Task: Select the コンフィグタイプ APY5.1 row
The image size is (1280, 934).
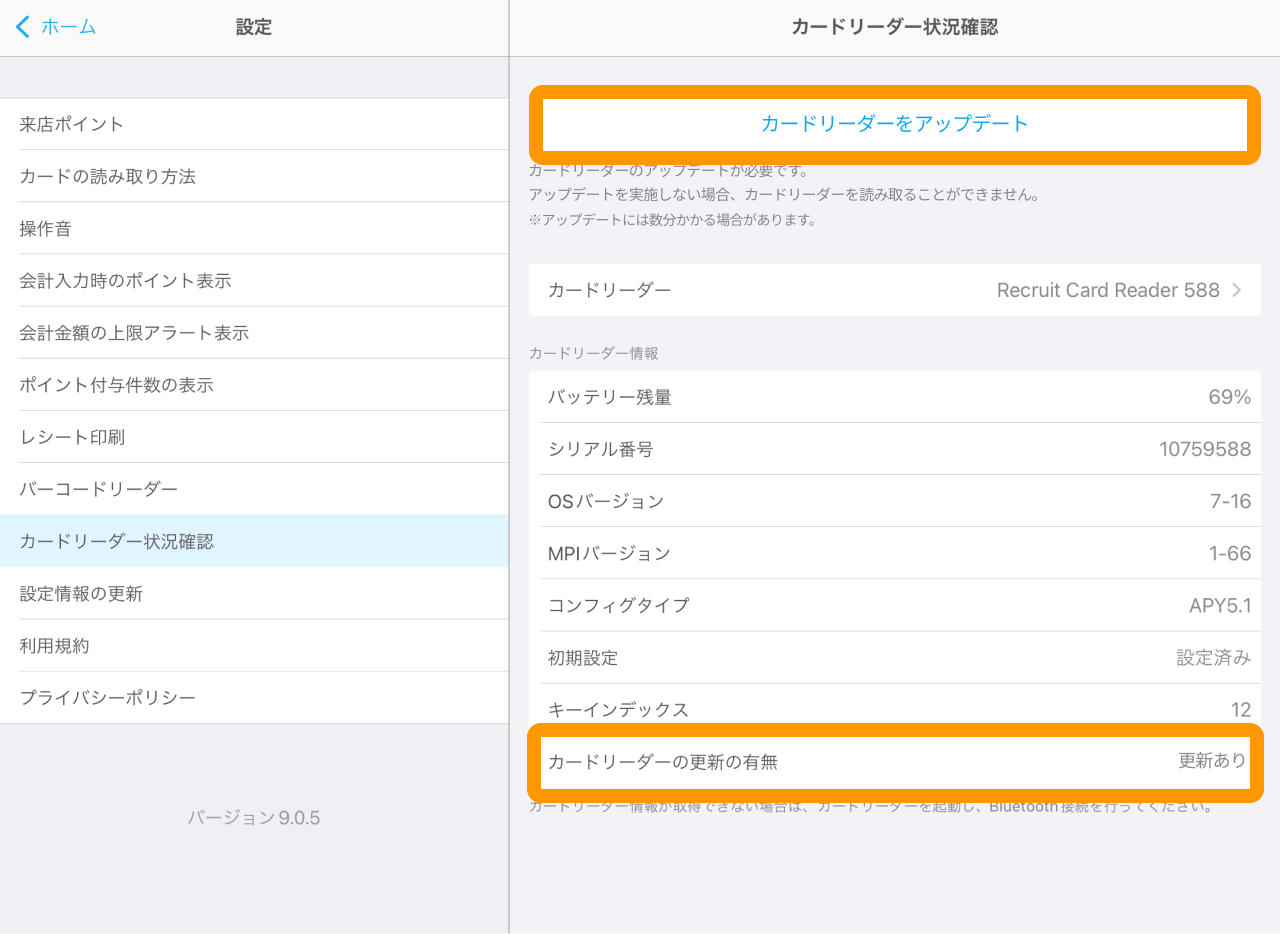Action: coord(894,605)
